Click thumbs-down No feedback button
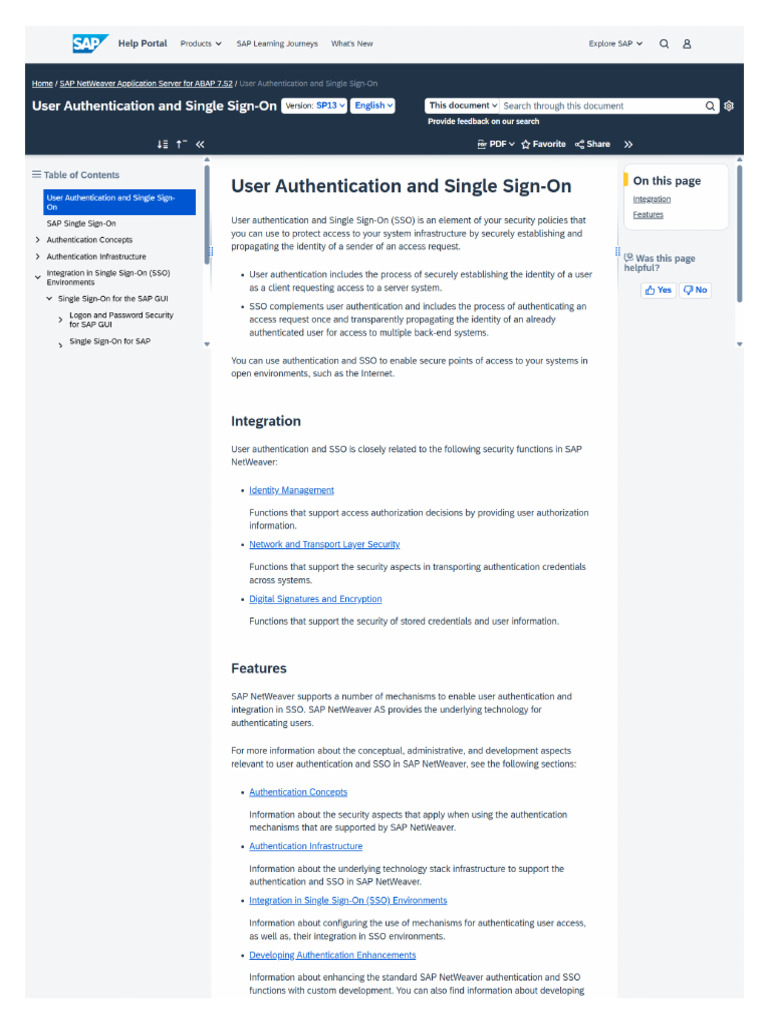This screenshot has width=768, height=1024. click(696, 290)
